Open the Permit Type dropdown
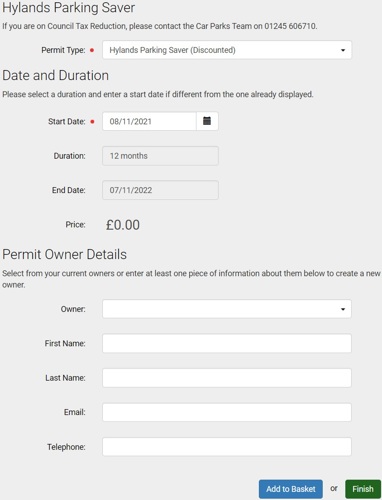 click(227, 50)
